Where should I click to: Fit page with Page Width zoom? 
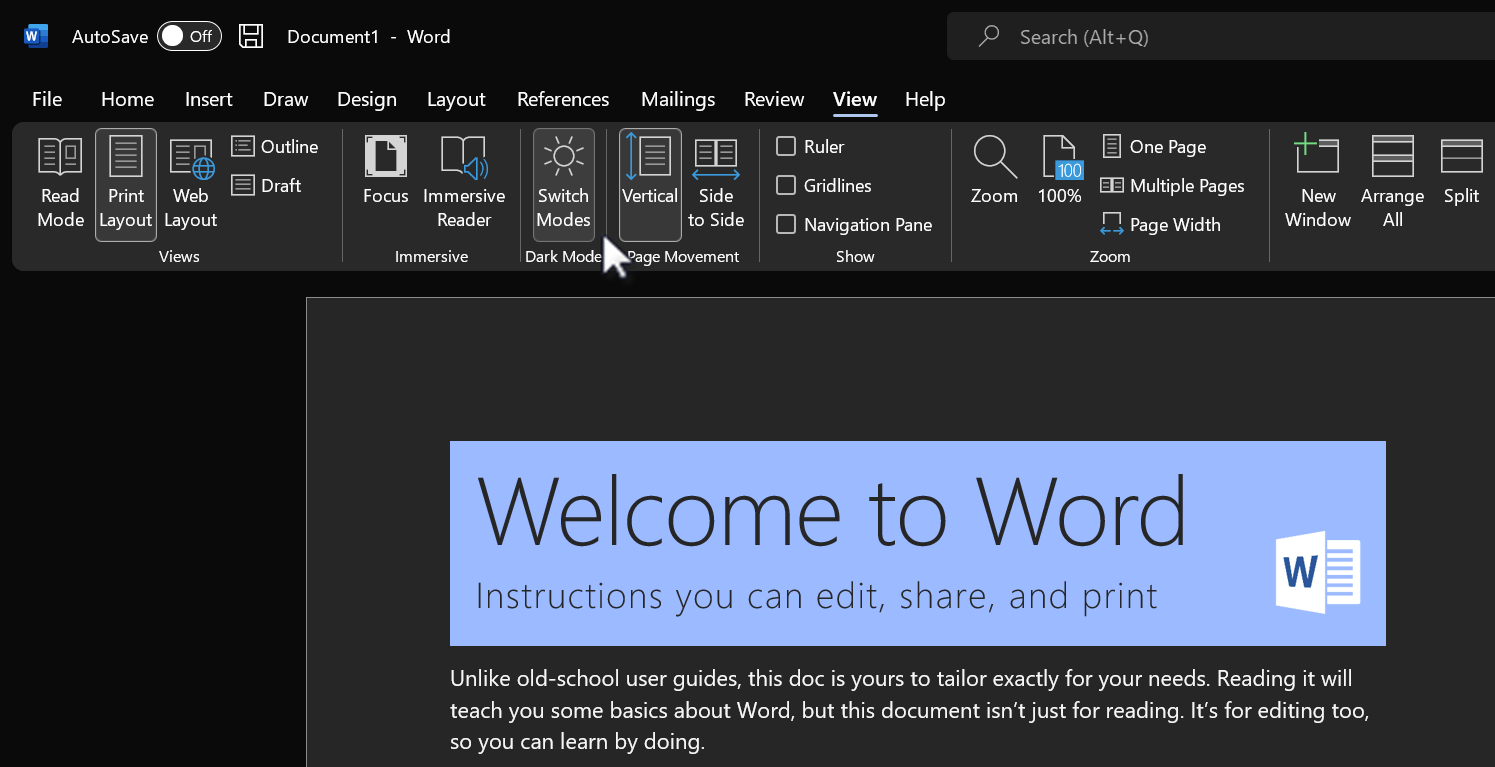click(x=1160, y=224)
